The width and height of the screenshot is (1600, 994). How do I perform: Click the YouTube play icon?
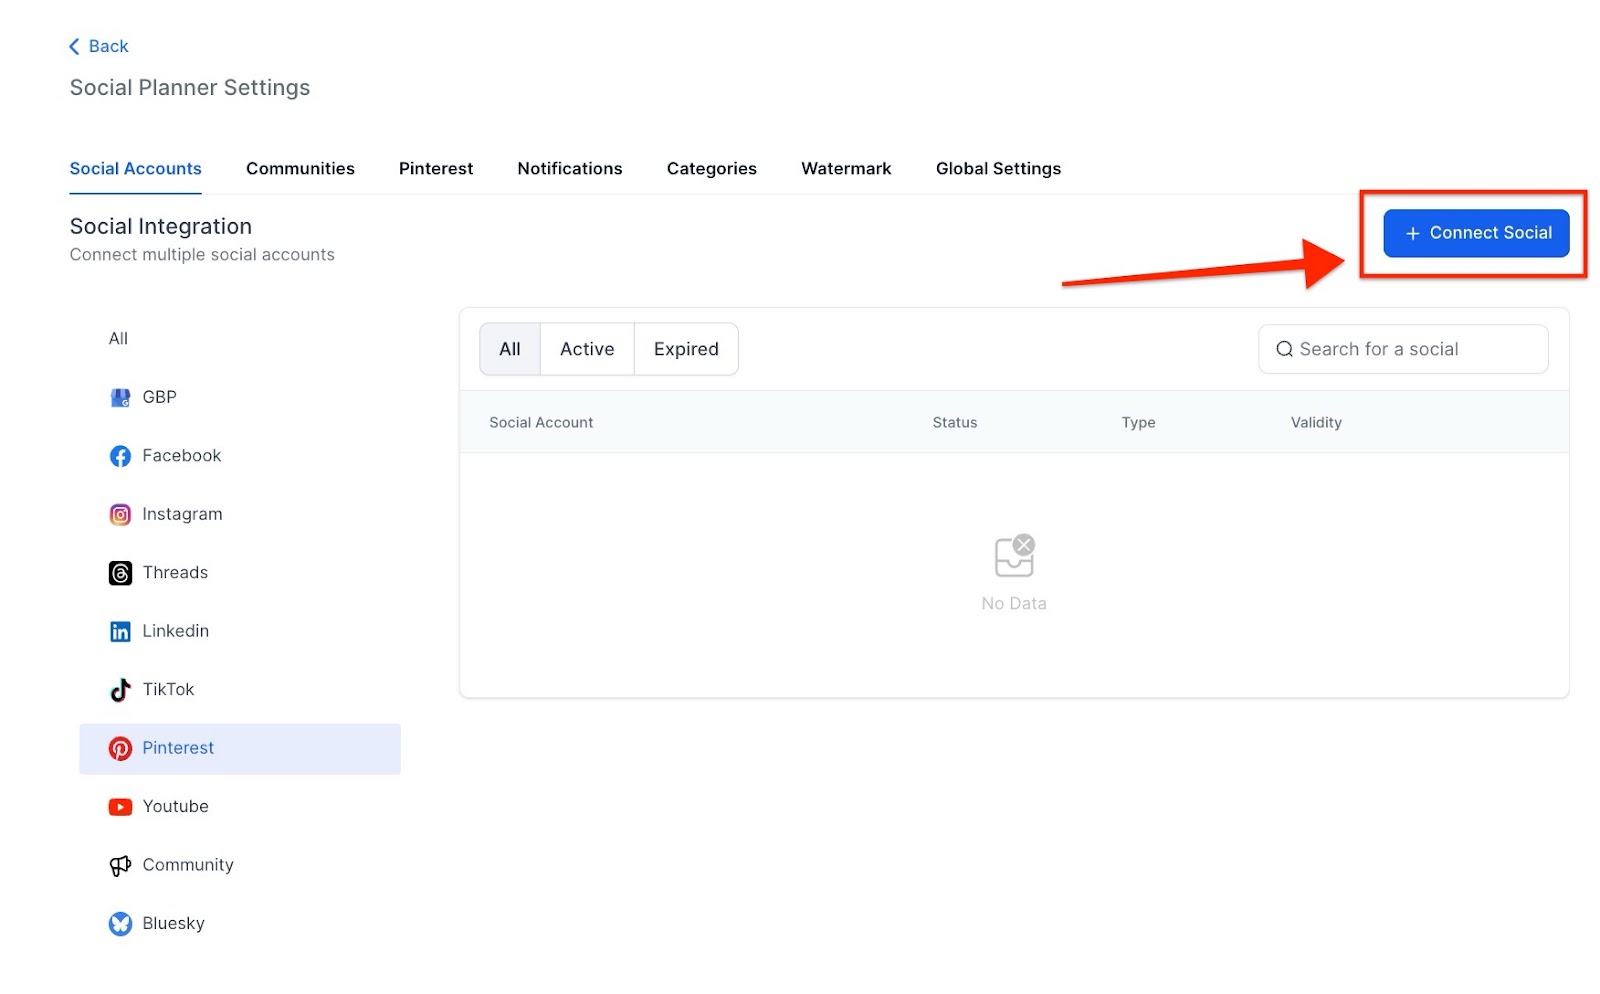(x=120, y=807)
